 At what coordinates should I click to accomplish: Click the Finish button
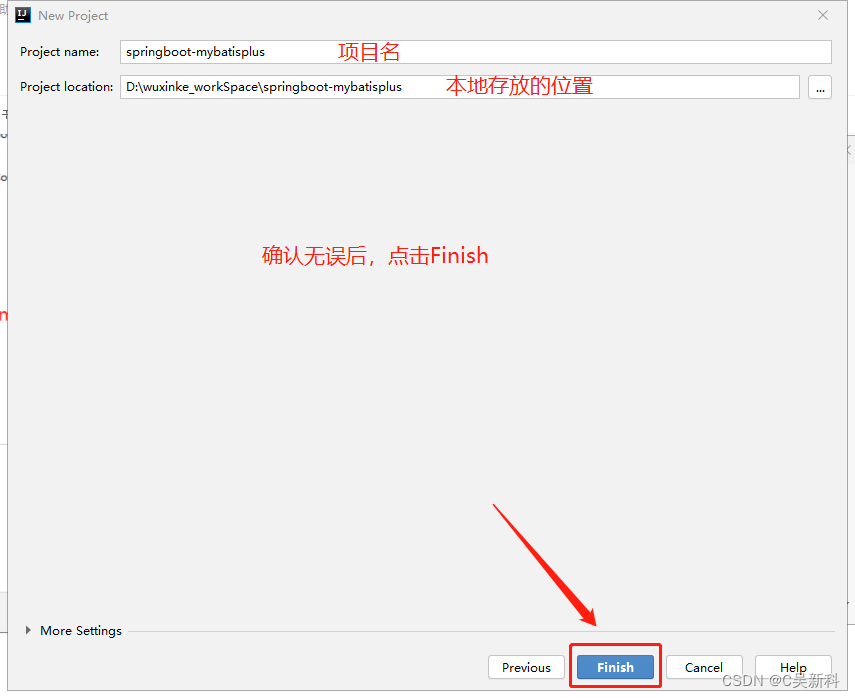pos(615,667)
